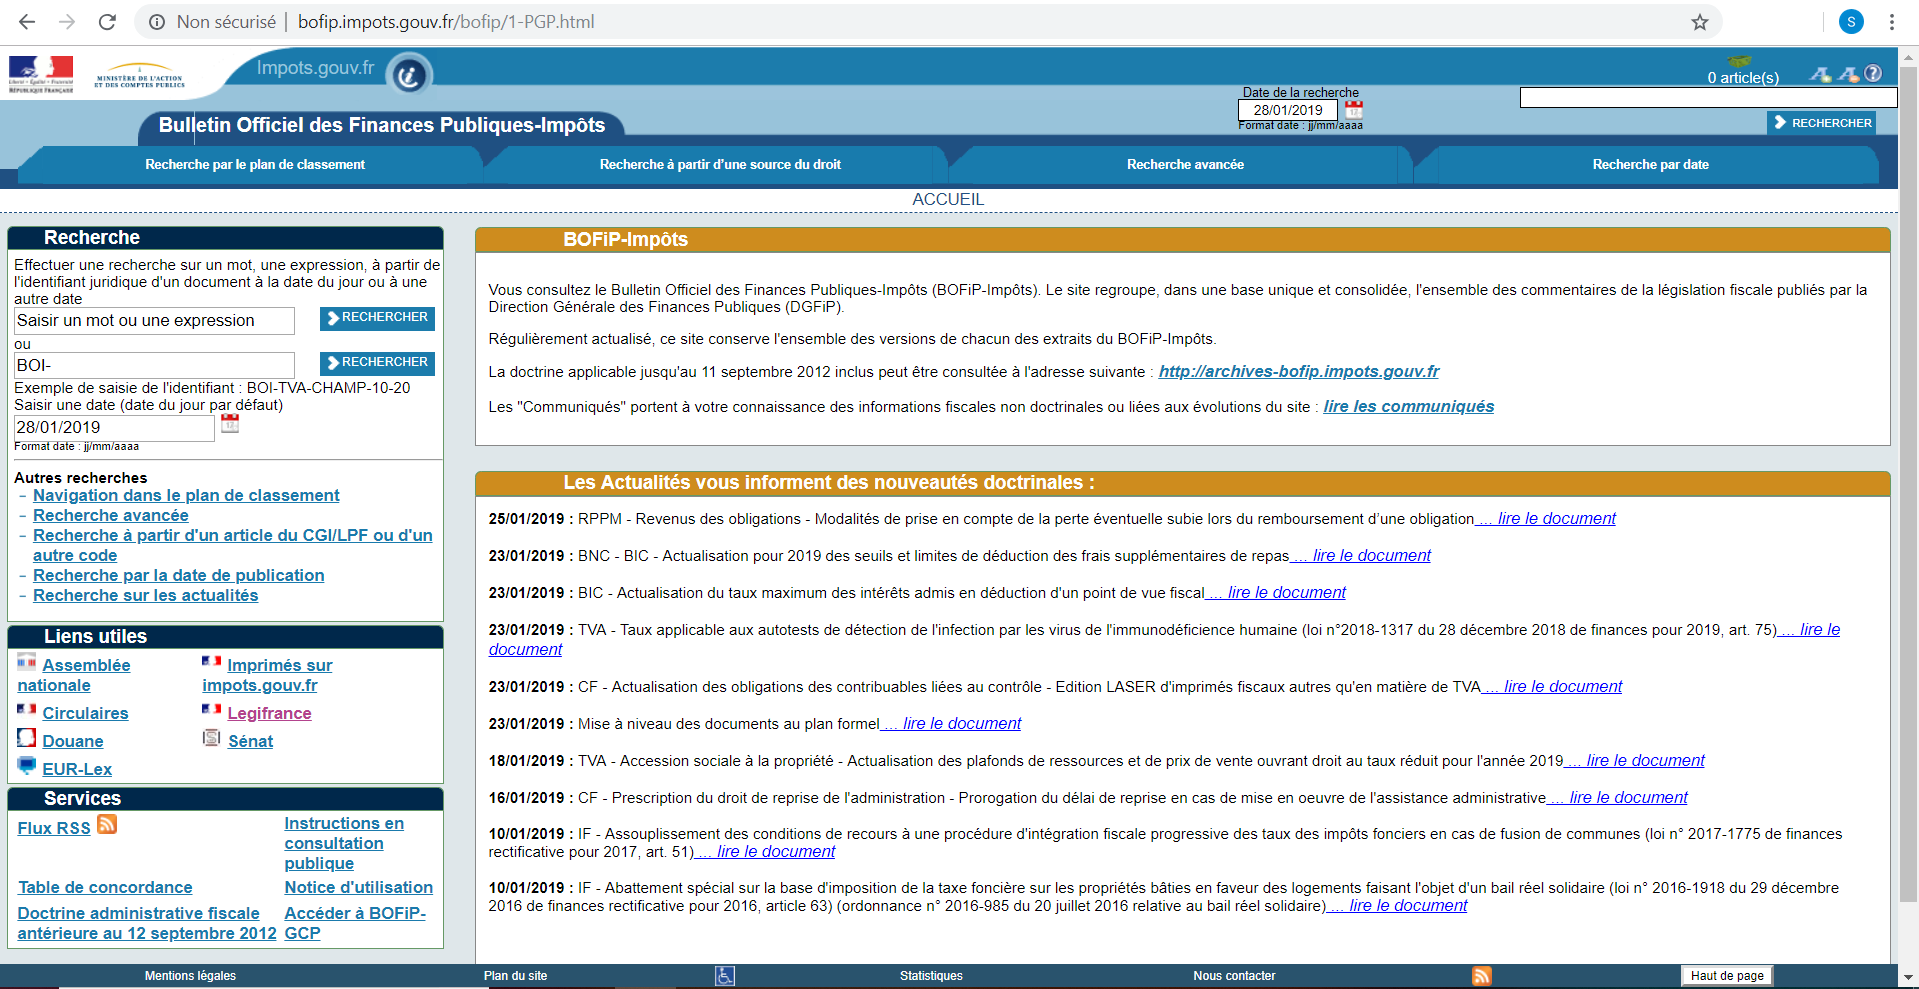Click the Douane logo icon
Screen dimensions: 1919x989
[27, 738]
